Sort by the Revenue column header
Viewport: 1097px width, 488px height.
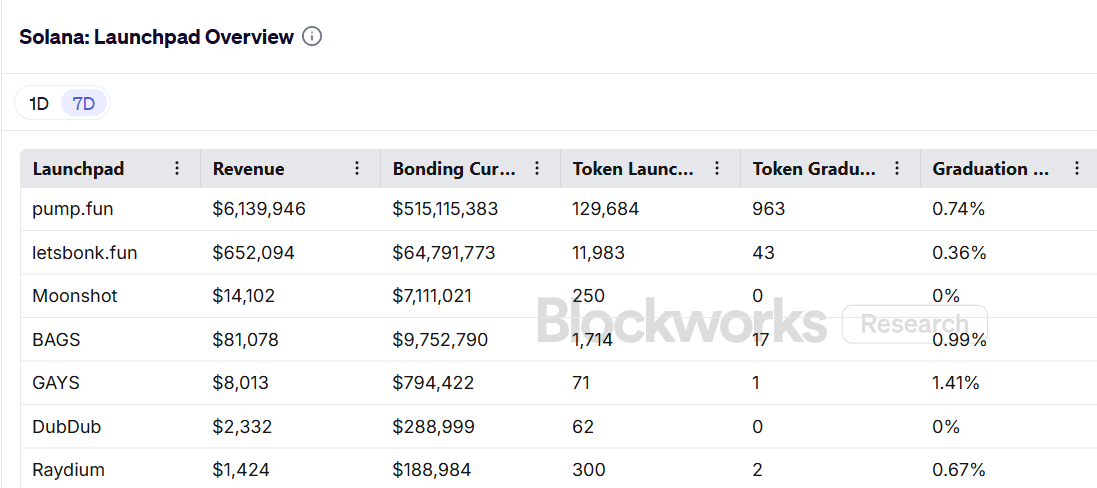[x=248, y=168]
